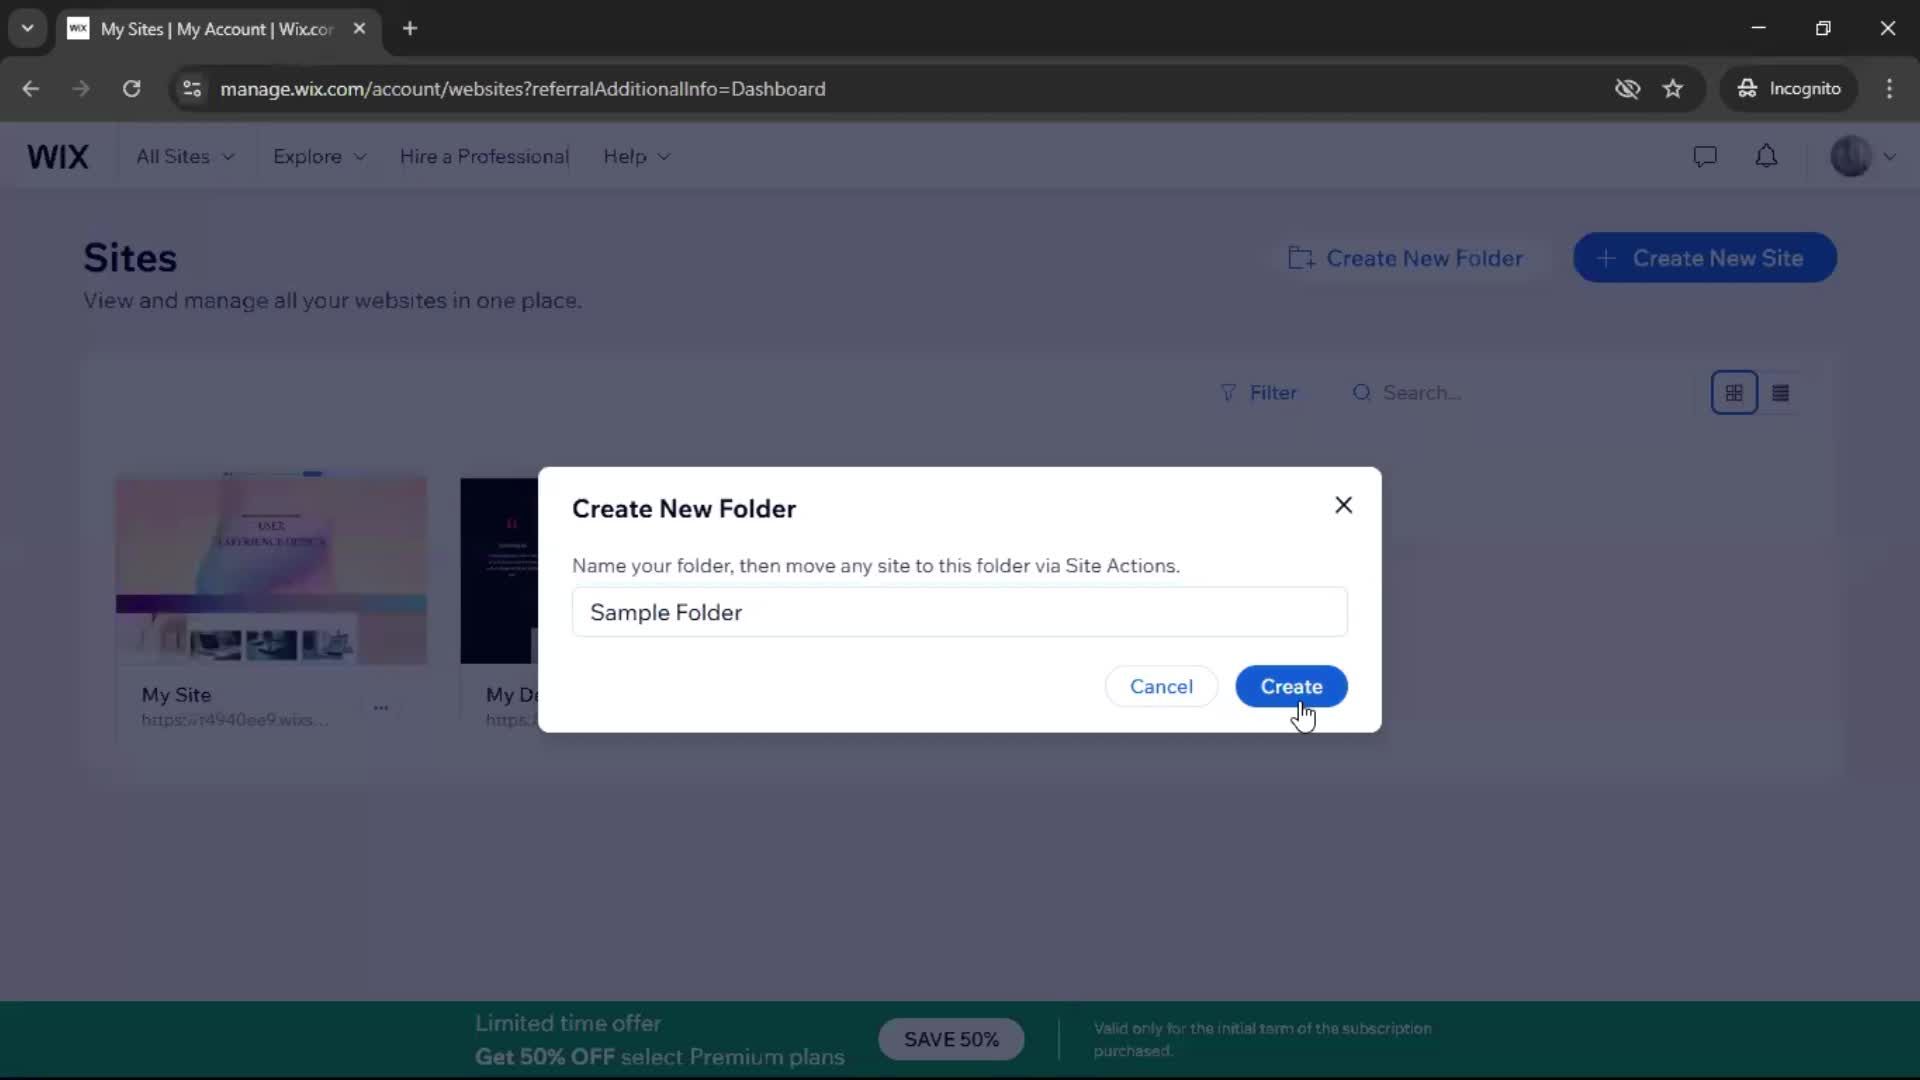Click the magnifier icon in Search
This screenshot has width=1920, height=1080.
tap(1361, 393)
